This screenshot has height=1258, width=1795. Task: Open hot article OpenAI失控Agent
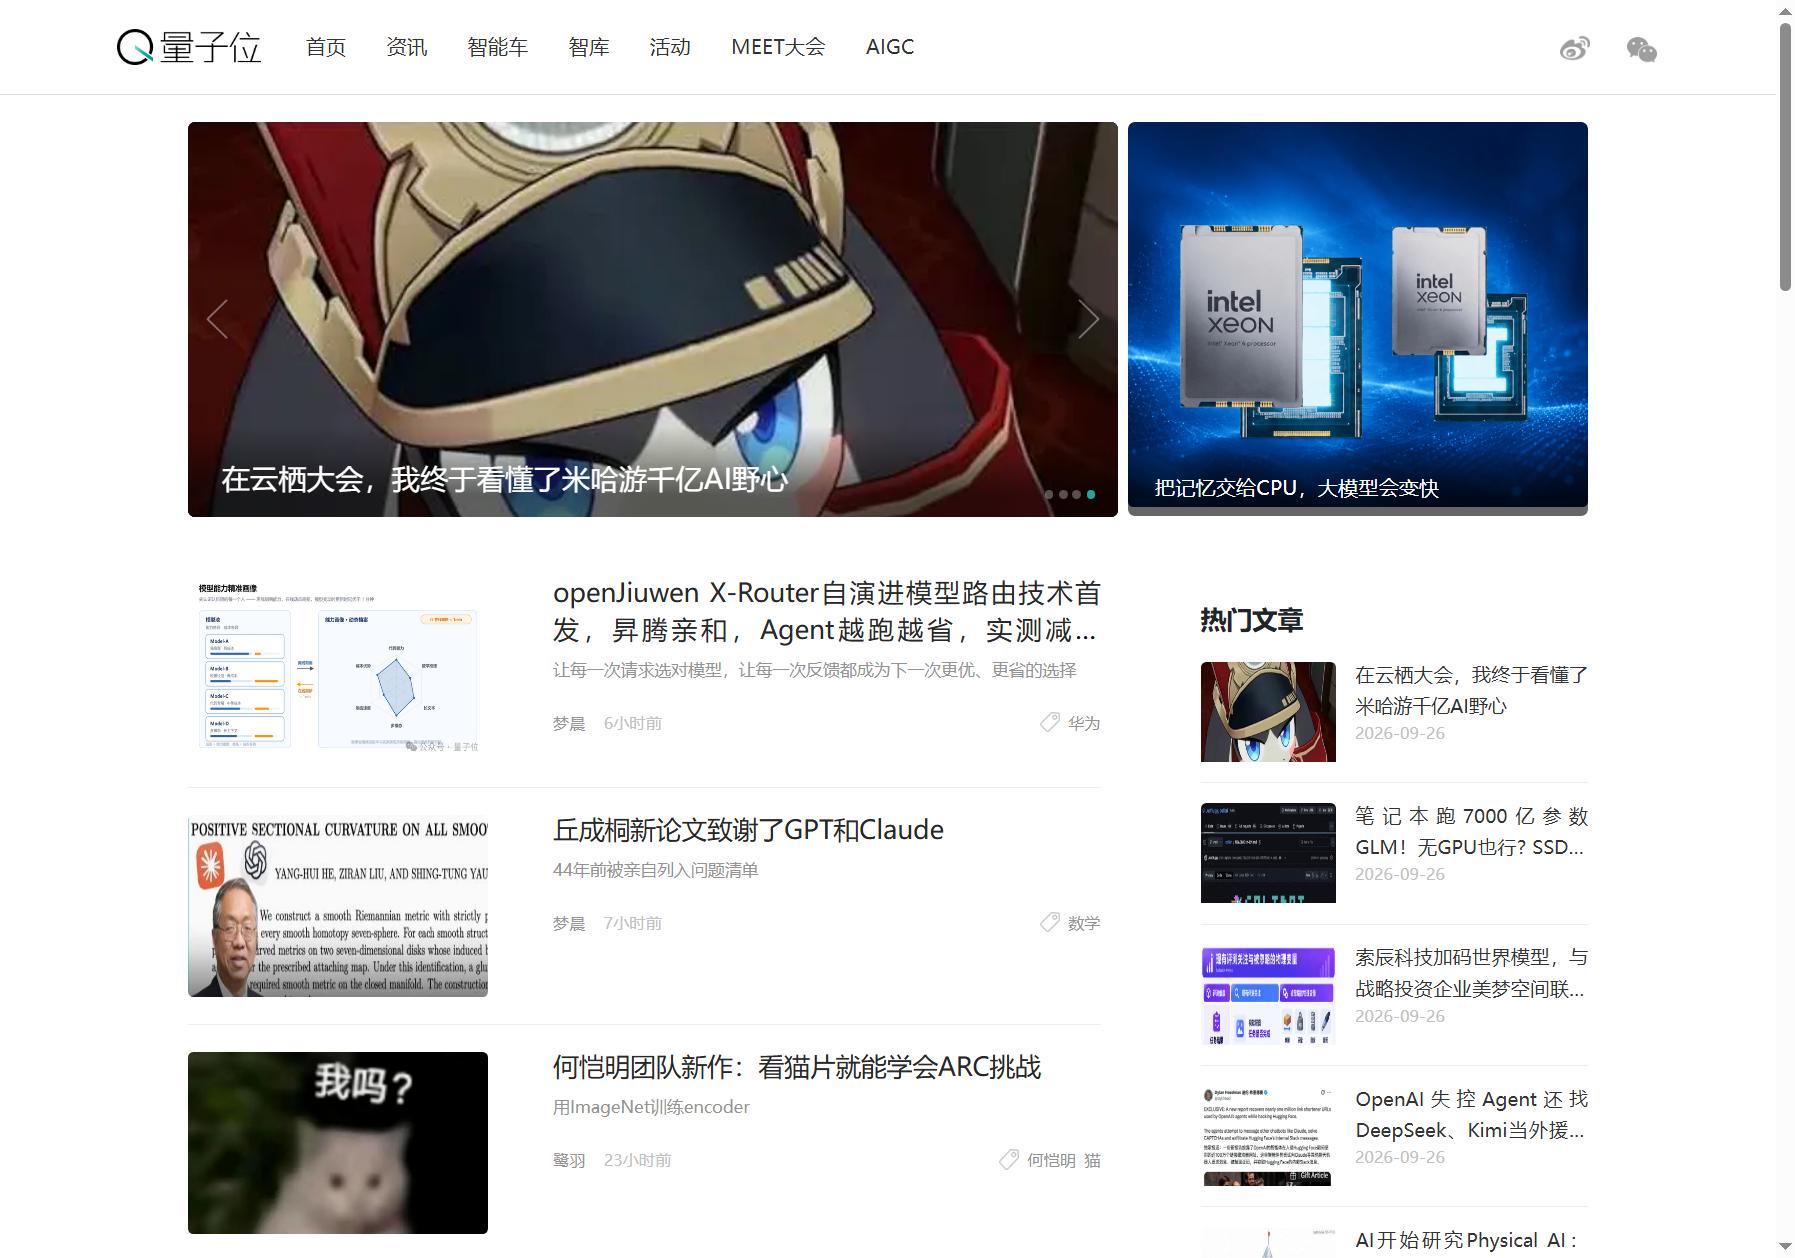(x=1471, y=1114)
